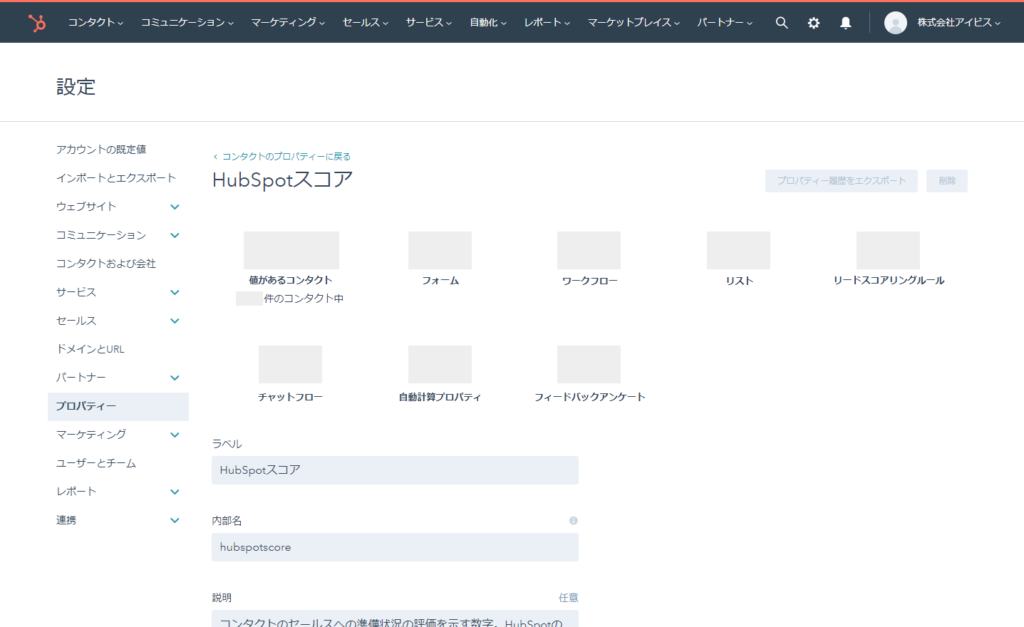Select コンタクトおよび会社 in the sidebar
The width and height of the screenshot is (1024, 627).
106,263
